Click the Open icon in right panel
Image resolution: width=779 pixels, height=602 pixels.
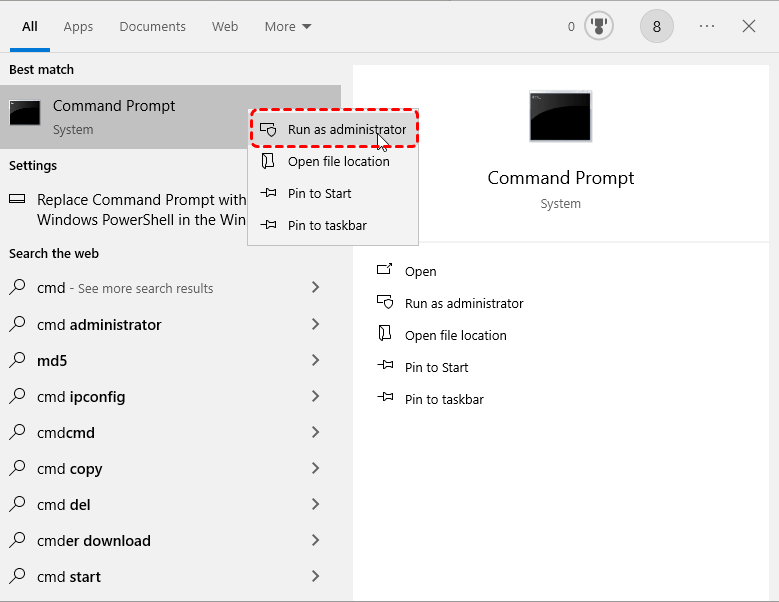(x=384, y=271)
